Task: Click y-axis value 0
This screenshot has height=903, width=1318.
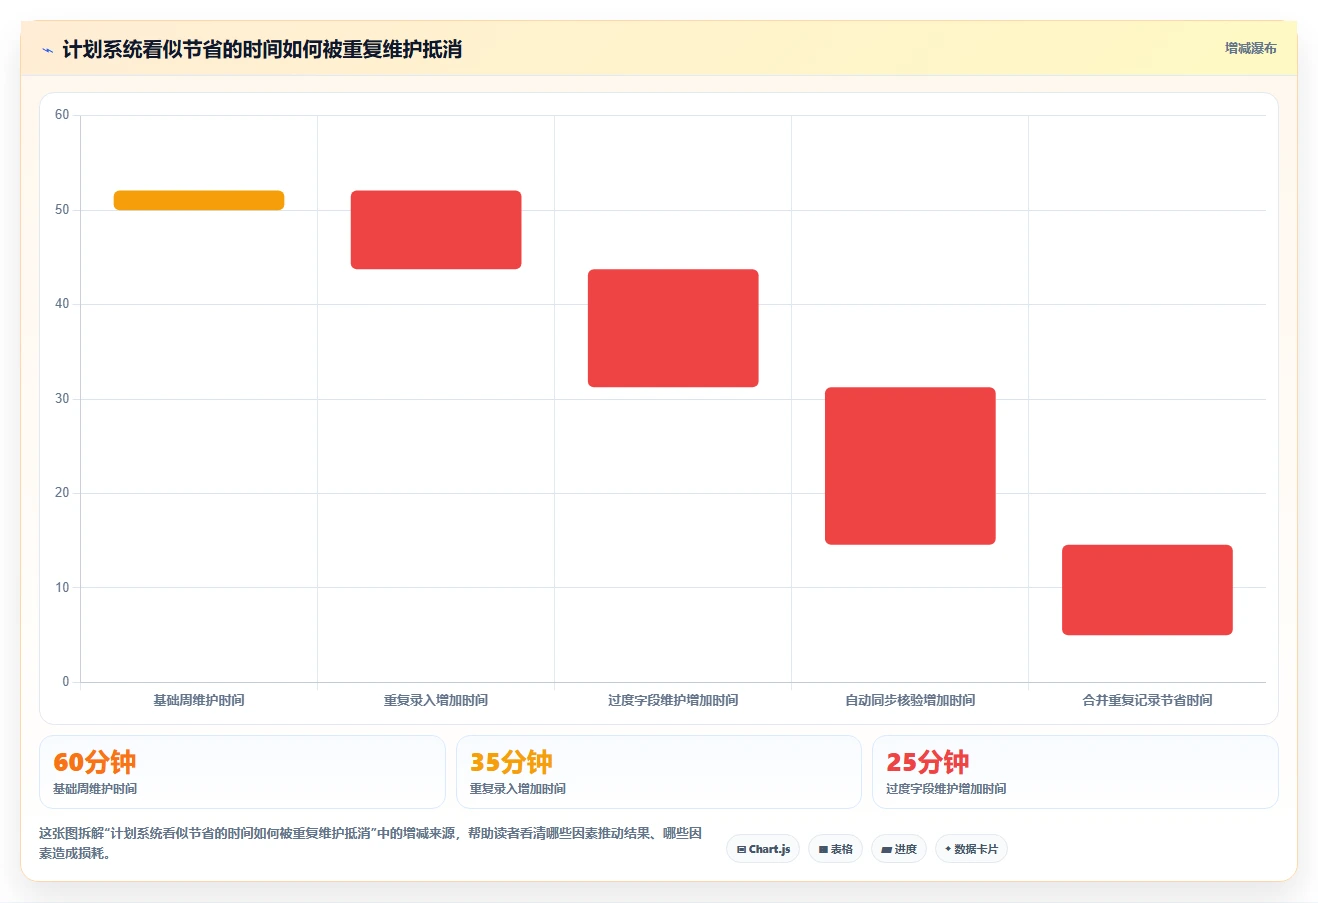Action: coord(66,682)
